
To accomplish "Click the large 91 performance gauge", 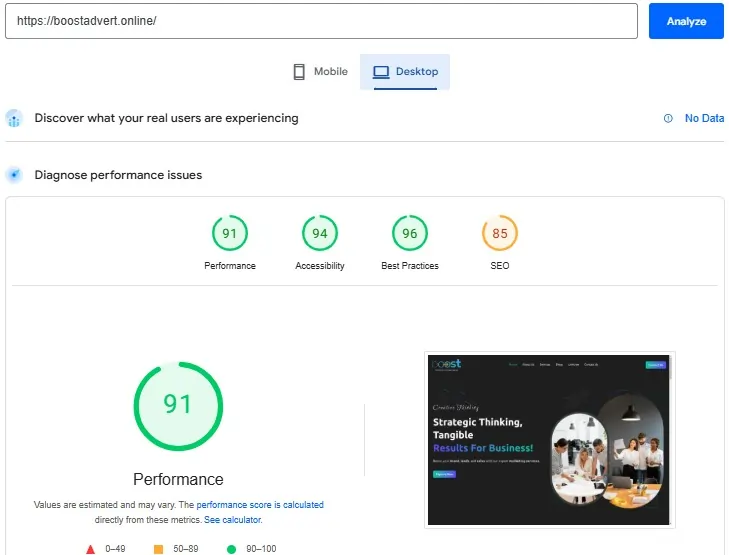I will tap(178, 406).
